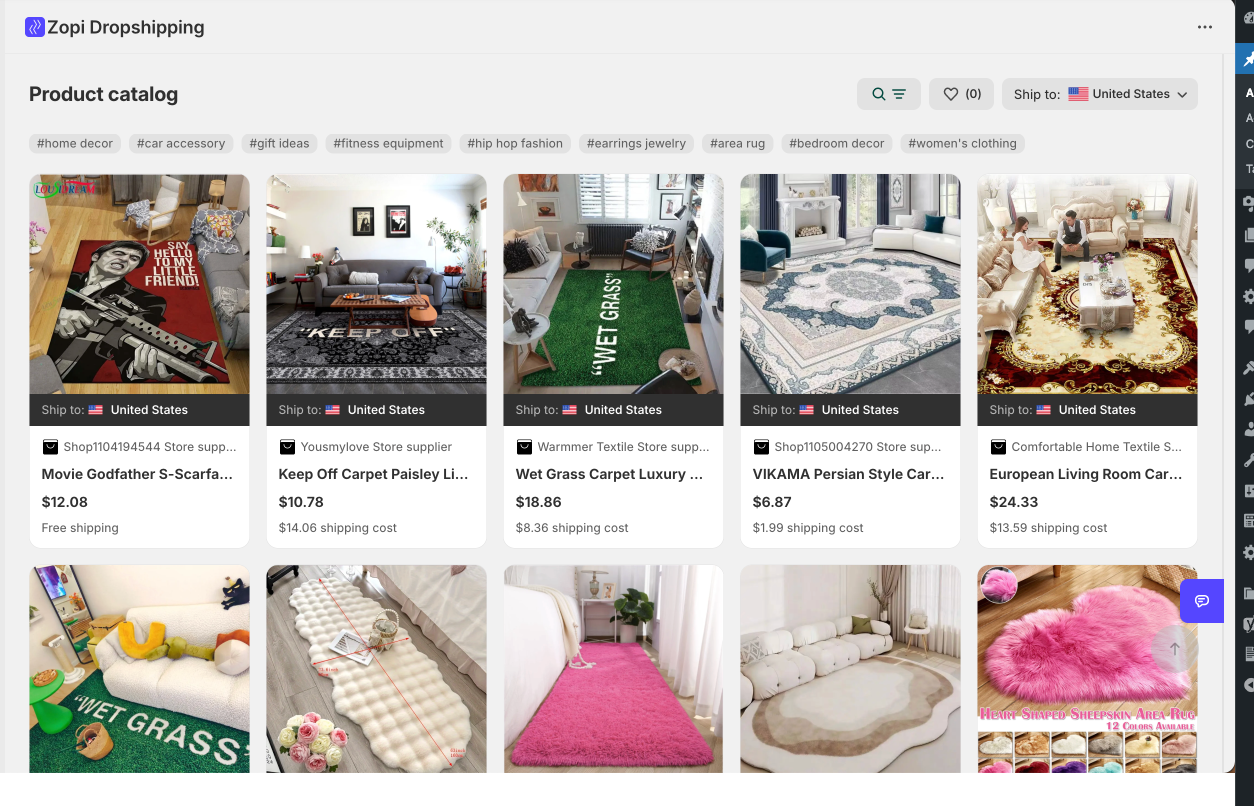
Task: Open VIKAMA Persian Style Carpet title
Action: coord(848,474)
